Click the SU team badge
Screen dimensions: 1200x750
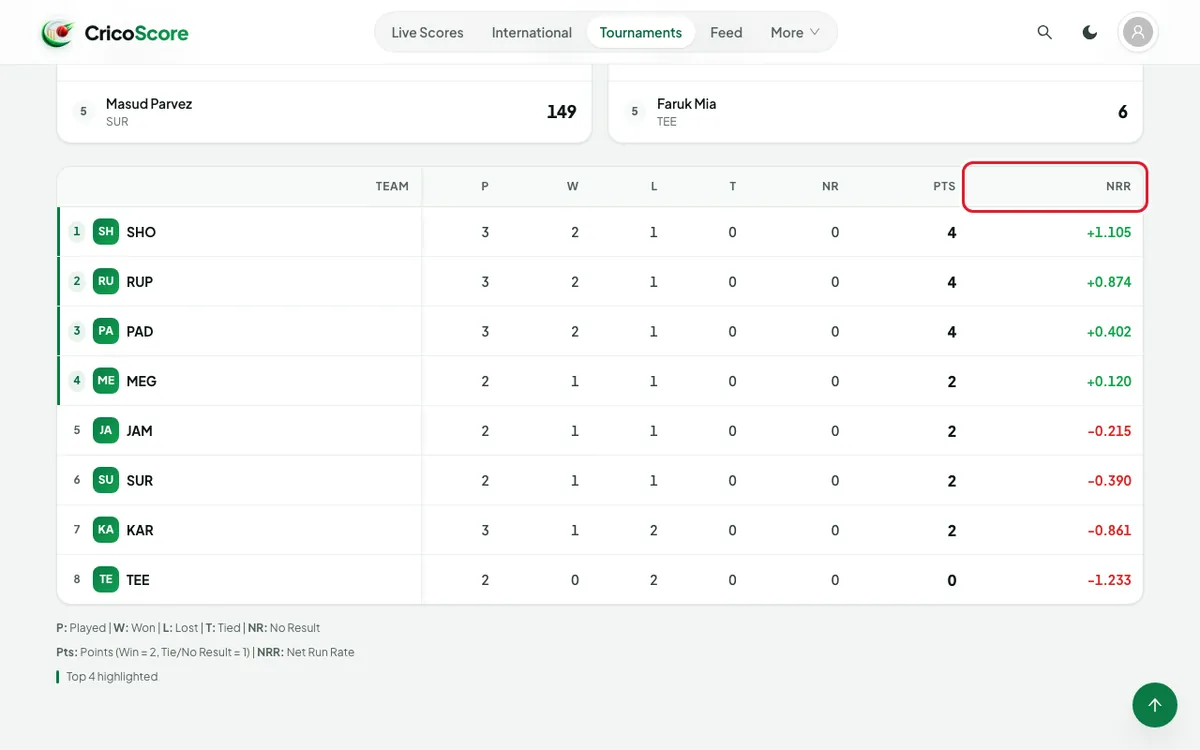coord(106,480)
